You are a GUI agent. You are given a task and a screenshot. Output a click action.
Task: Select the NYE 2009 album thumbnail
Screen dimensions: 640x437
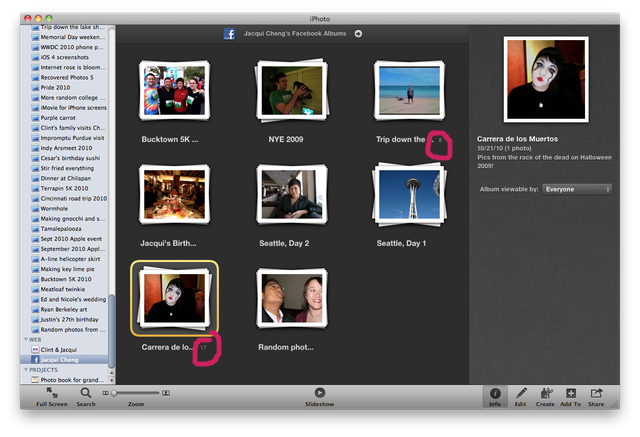coord(291,91)
